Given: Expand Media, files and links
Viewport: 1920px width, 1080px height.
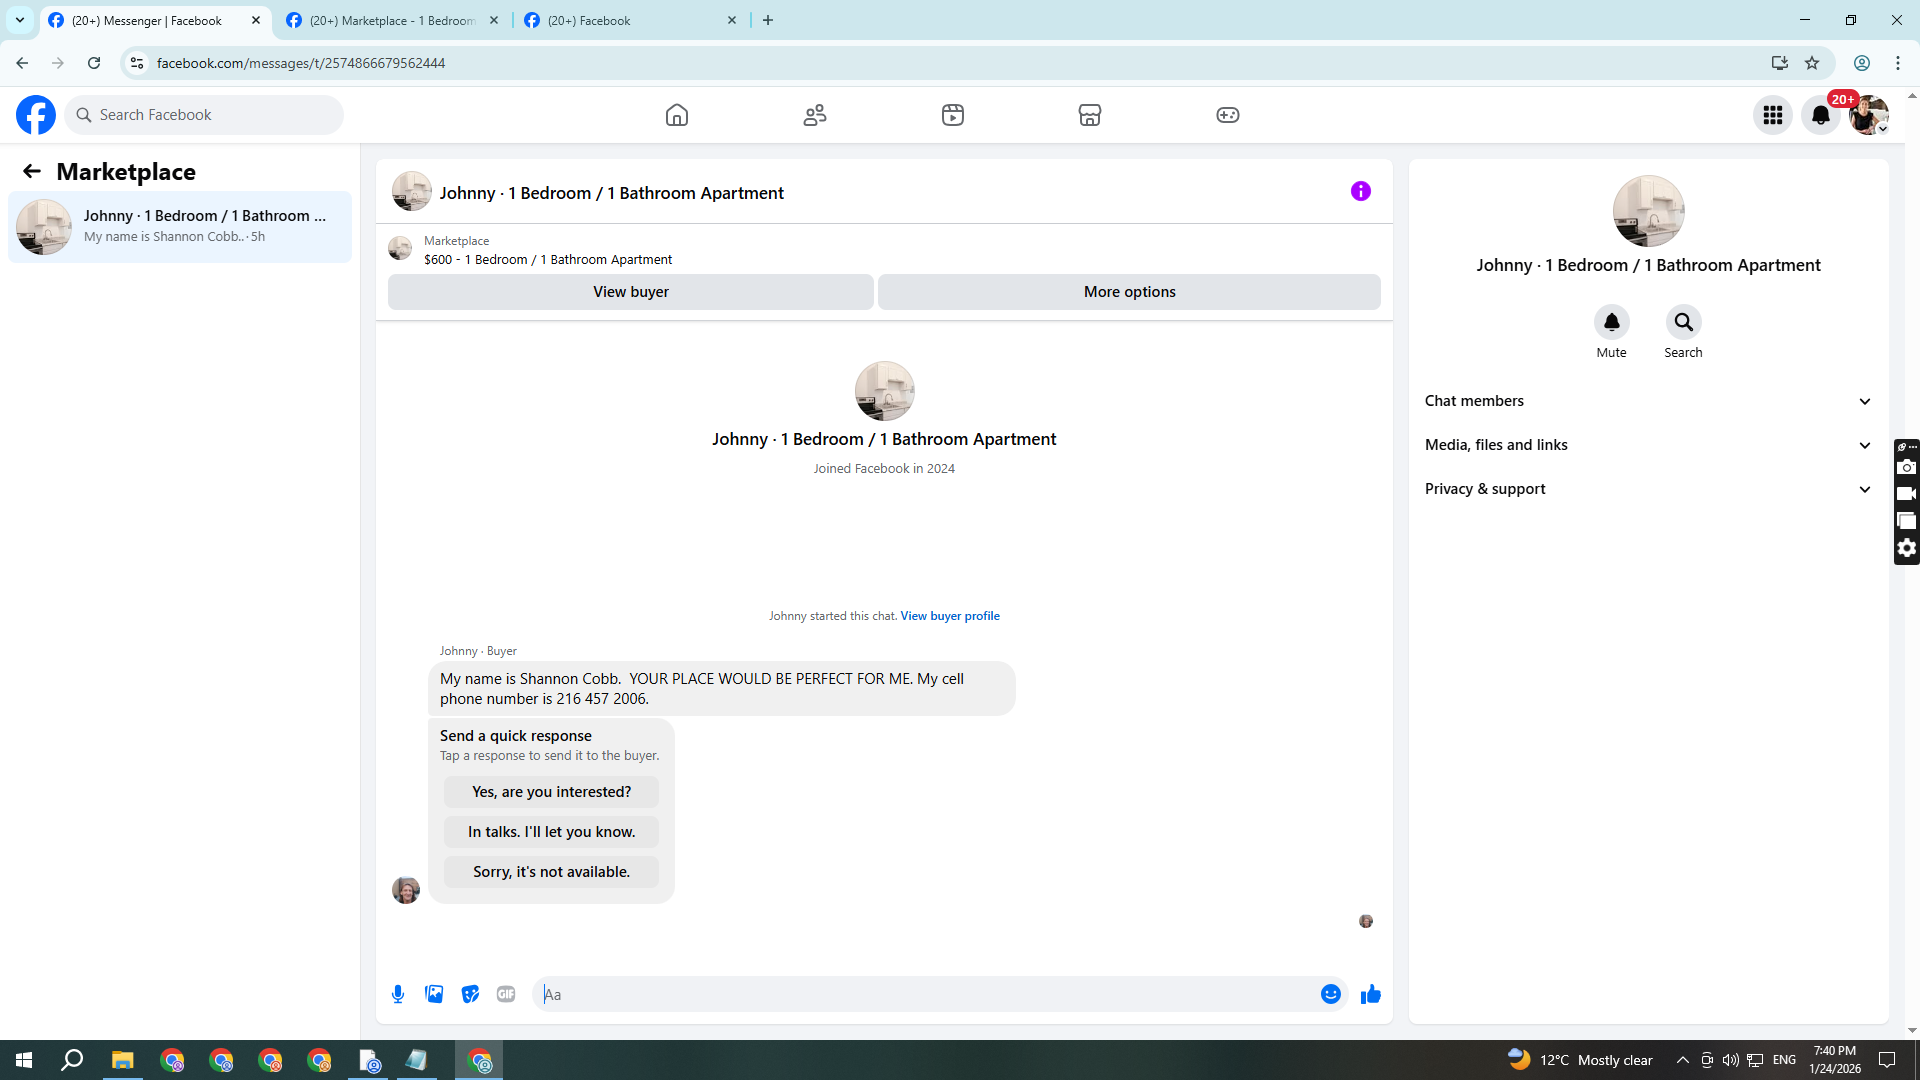Looking at the screenshot, I should coord(1648,445).
